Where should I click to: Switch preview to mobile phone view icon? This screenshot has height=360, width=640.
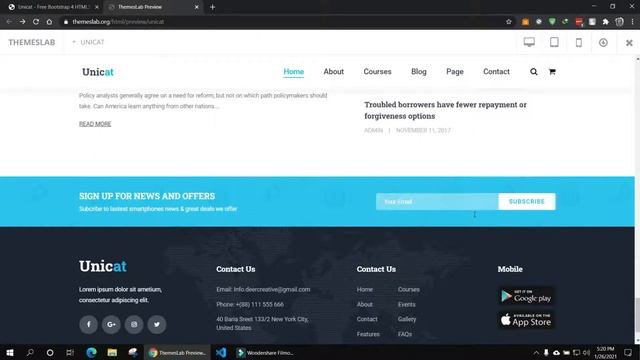click(578, 42)
